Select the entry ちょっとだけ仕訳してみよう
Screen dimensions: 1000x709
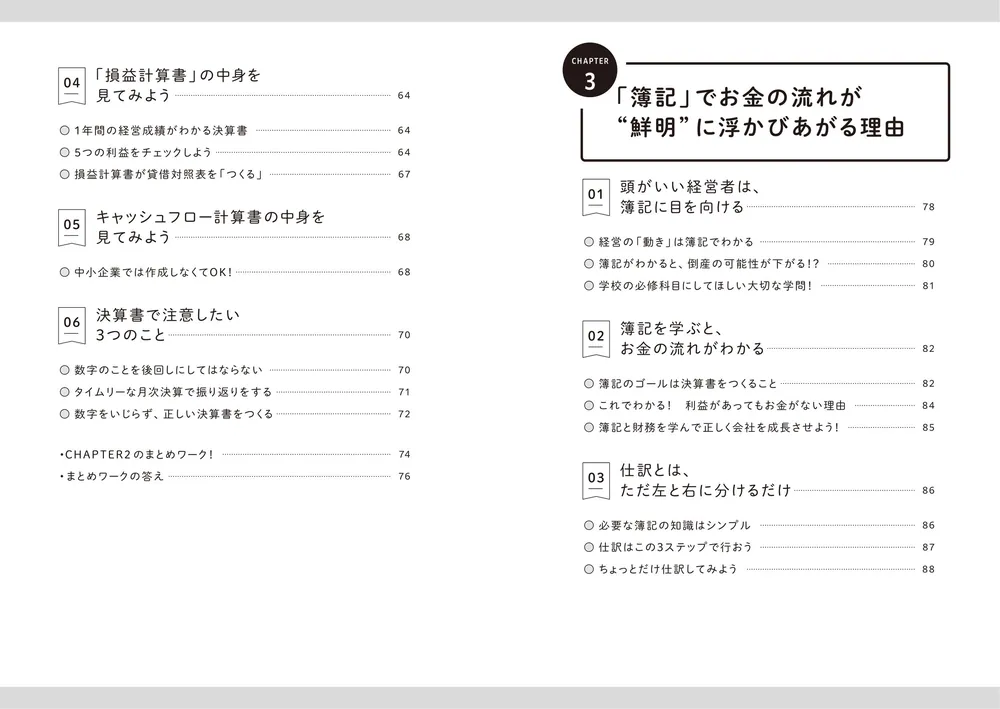(668, 569)
